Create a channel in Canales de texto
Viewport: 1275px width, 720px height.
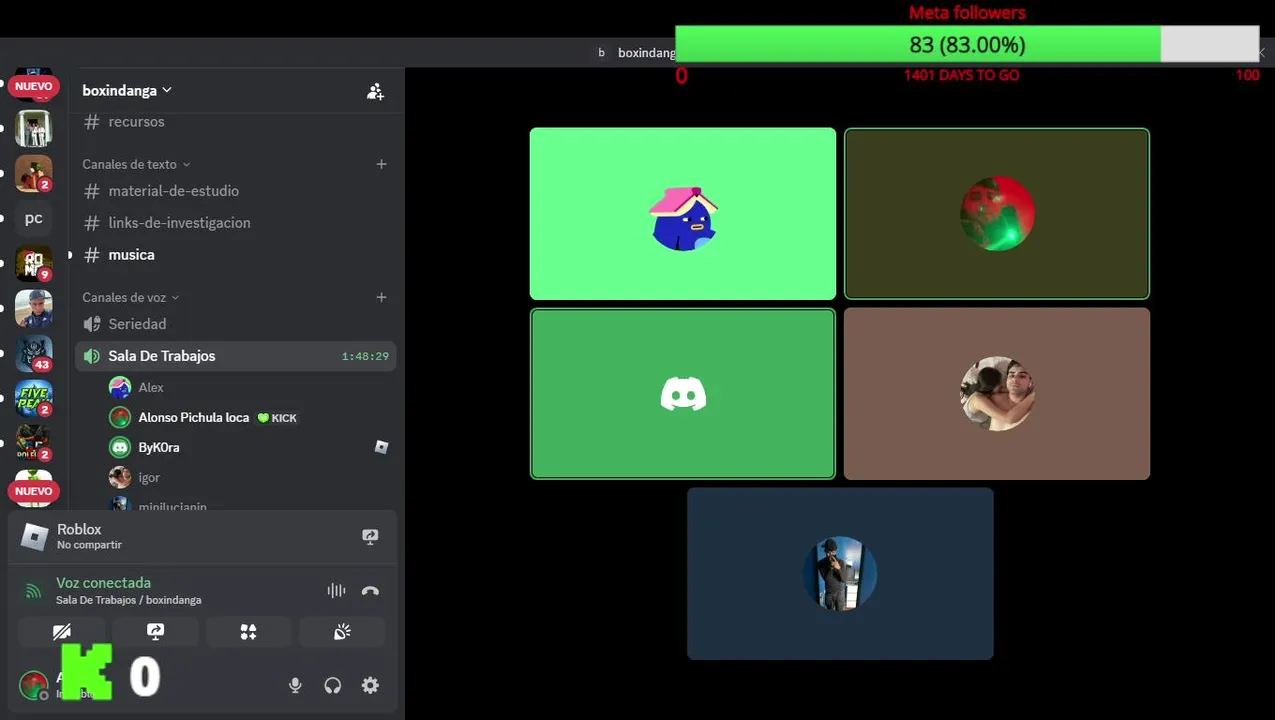click(x=381, y=164)
